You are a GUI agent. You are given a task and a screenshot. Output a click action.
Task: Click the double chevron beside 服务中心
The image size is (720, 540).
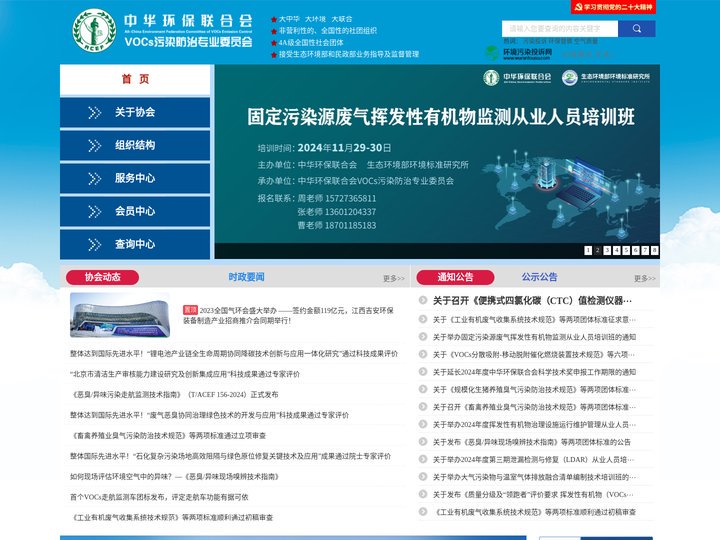tap(95, 179)
